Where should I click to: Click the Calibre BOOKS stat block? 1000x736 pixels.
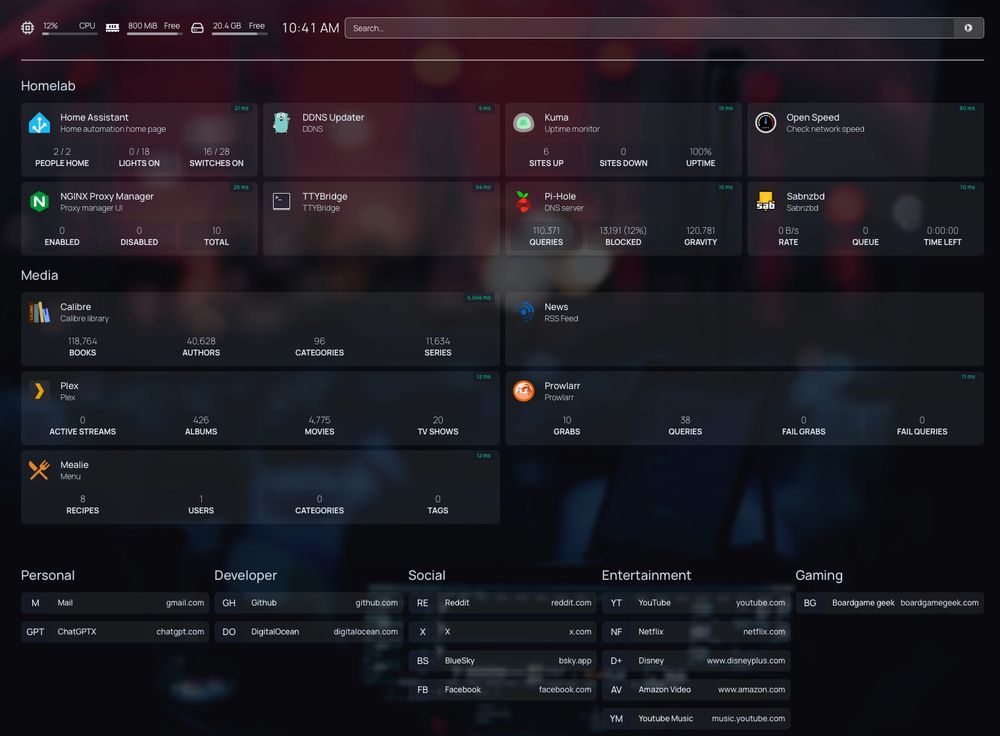[x=82, y=346]
